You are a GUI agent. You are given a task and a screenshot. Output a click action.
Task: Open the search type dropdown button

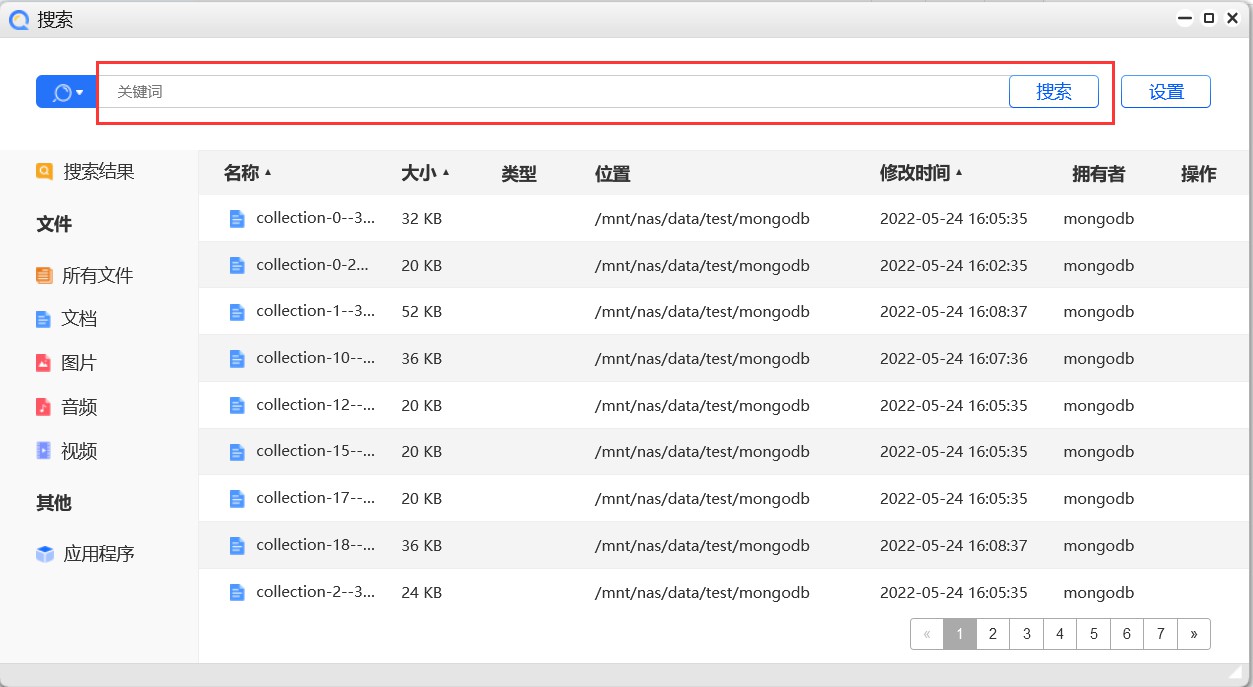coord(66,92)
